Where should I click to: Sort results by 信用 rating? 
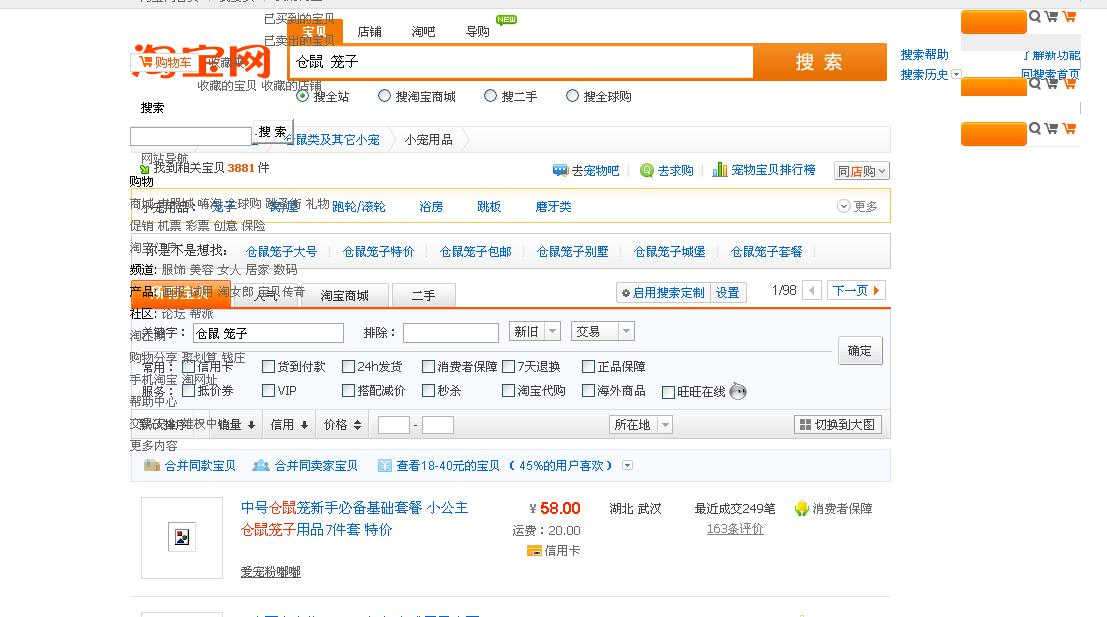pos(289,424)
